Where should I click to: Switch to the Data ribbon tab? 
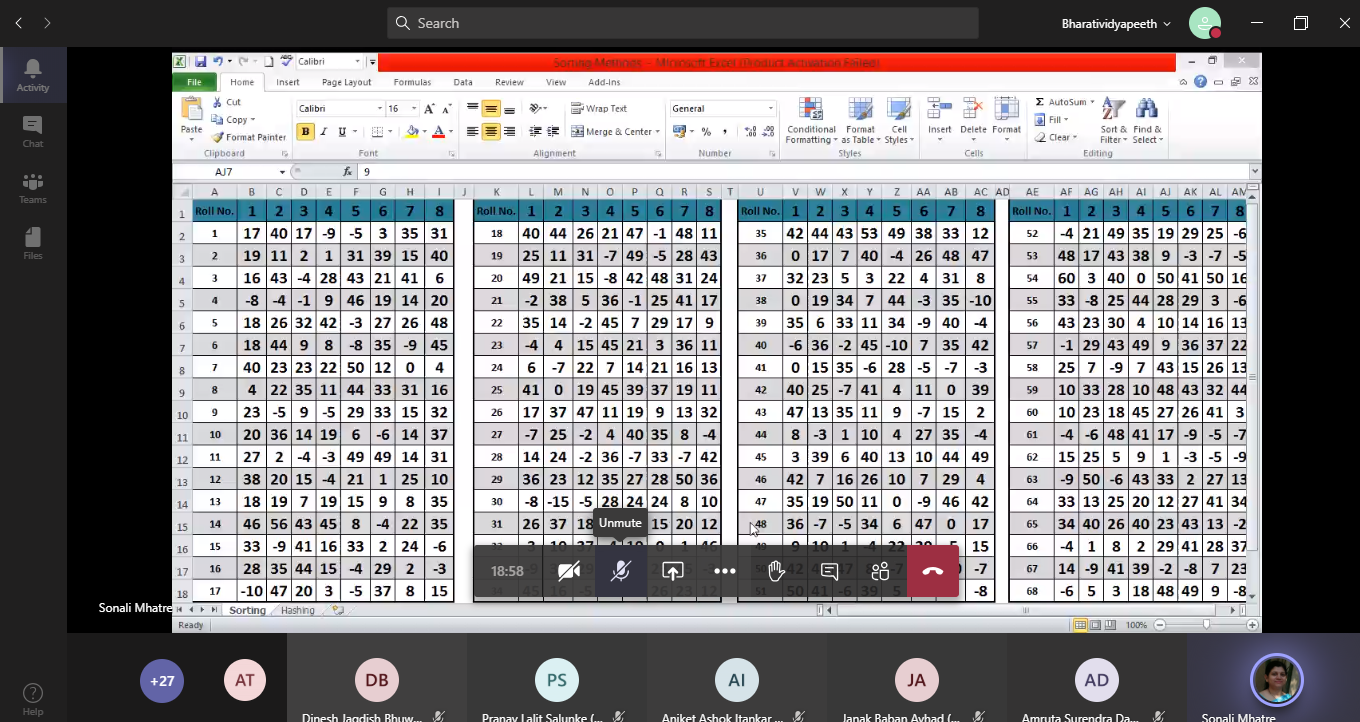[463, 82]
